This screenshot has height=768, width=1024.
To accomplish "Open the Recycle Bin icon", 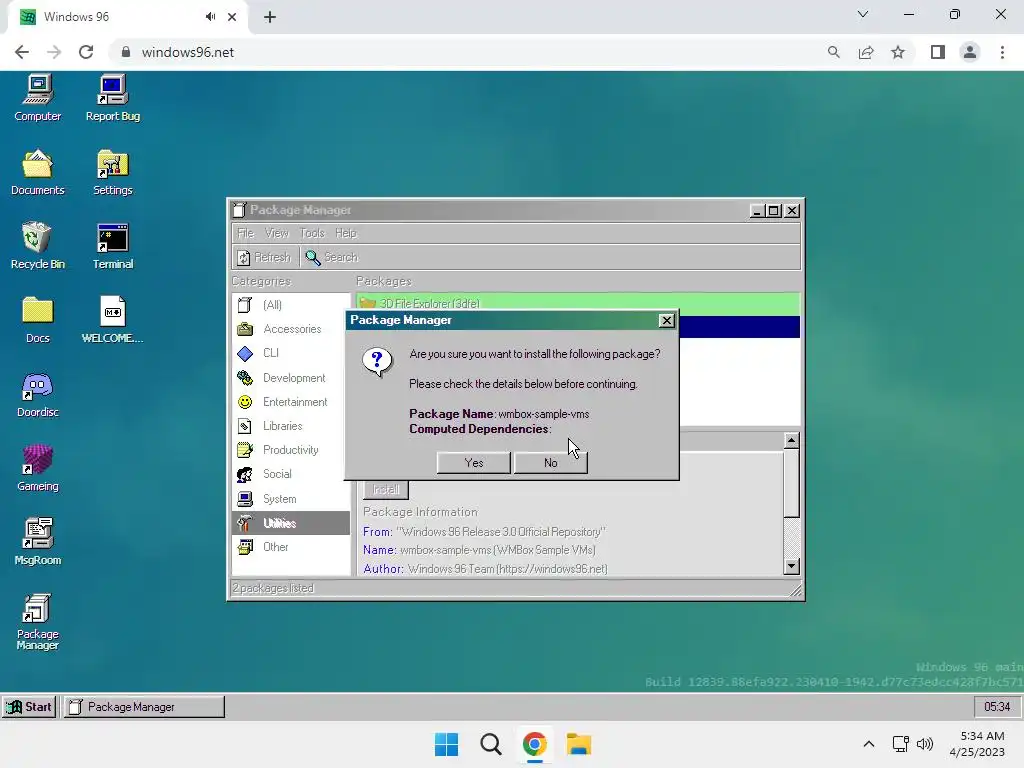I will tap(38, 246).
